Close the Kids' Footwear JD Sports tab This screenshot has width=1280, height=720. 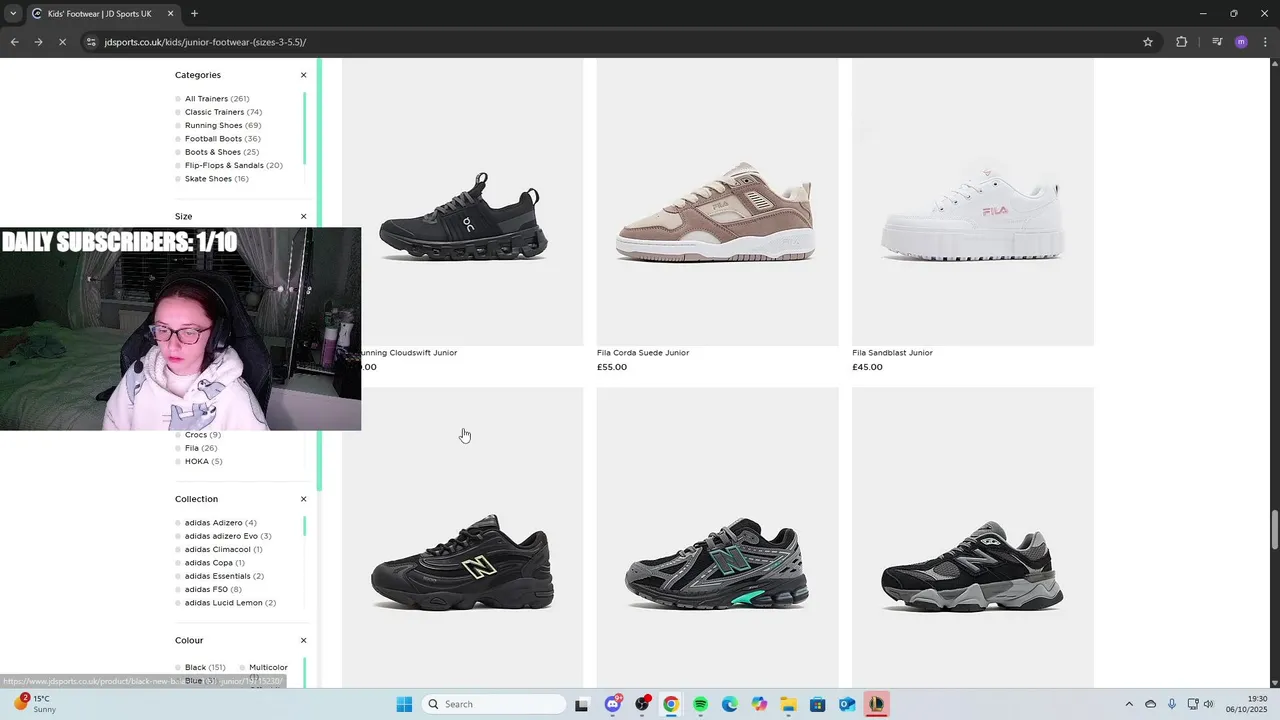click(170, 14)
